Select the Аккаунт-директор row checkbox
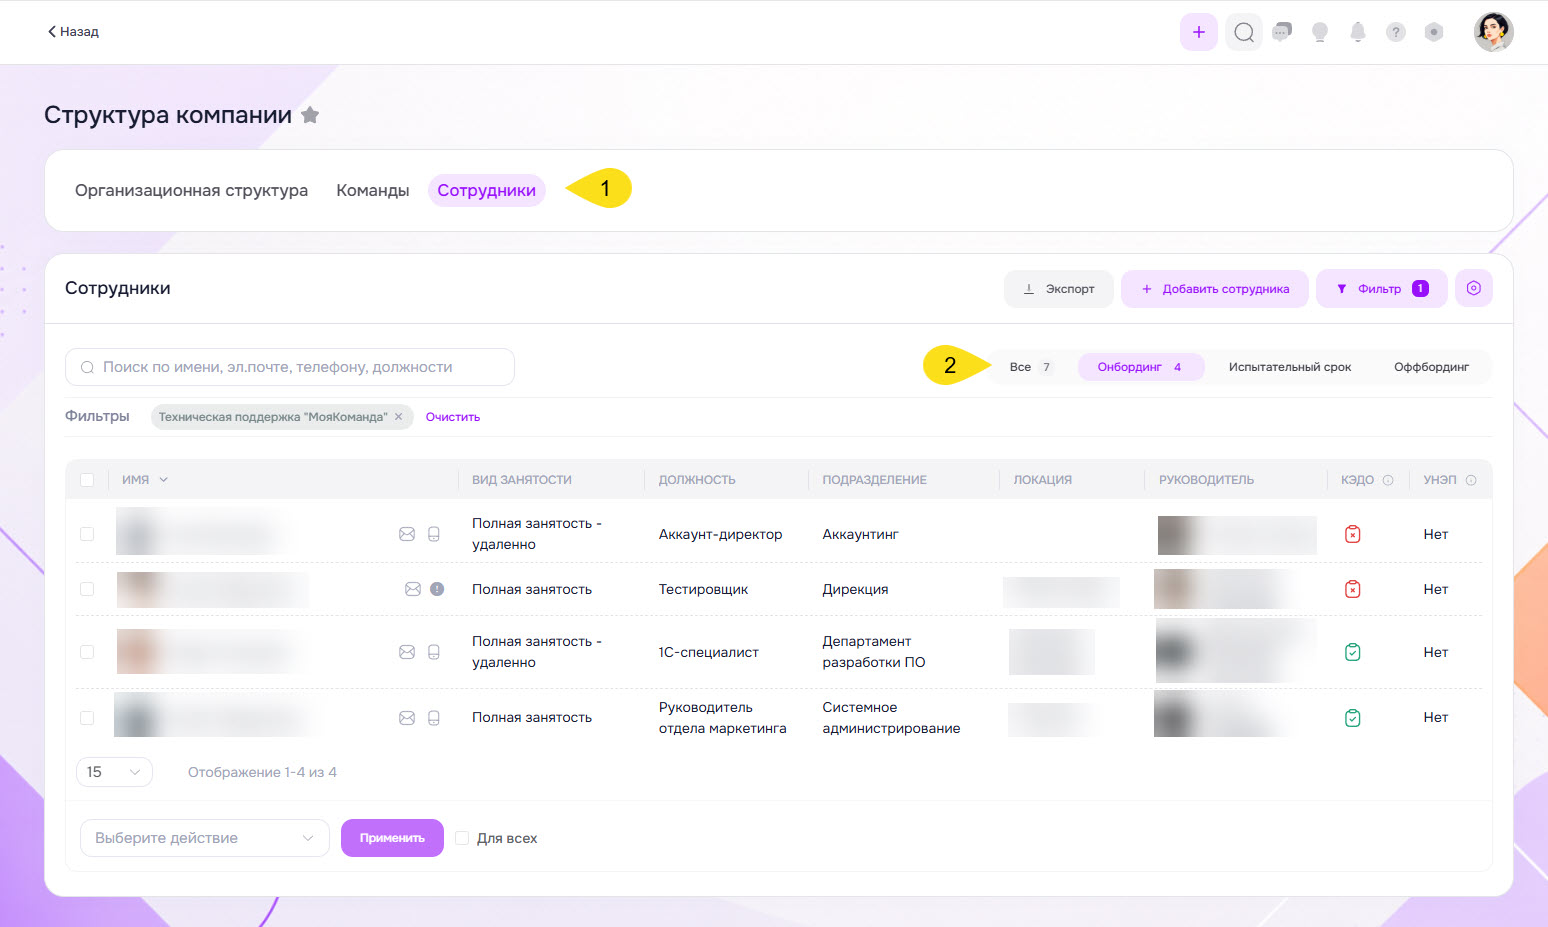The width and height of the screenshot is (1548, 927). 87,534
